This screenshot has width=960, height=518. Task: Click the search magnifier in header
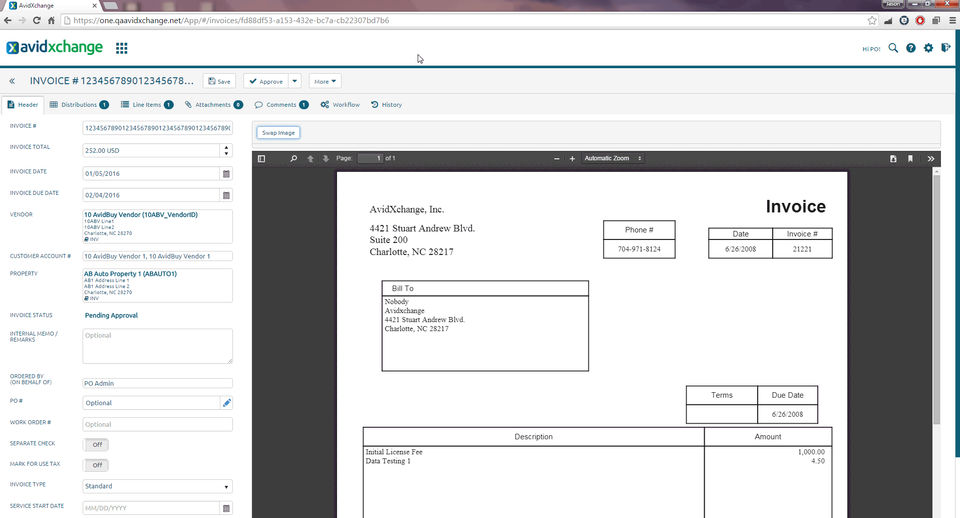(893, 48)
